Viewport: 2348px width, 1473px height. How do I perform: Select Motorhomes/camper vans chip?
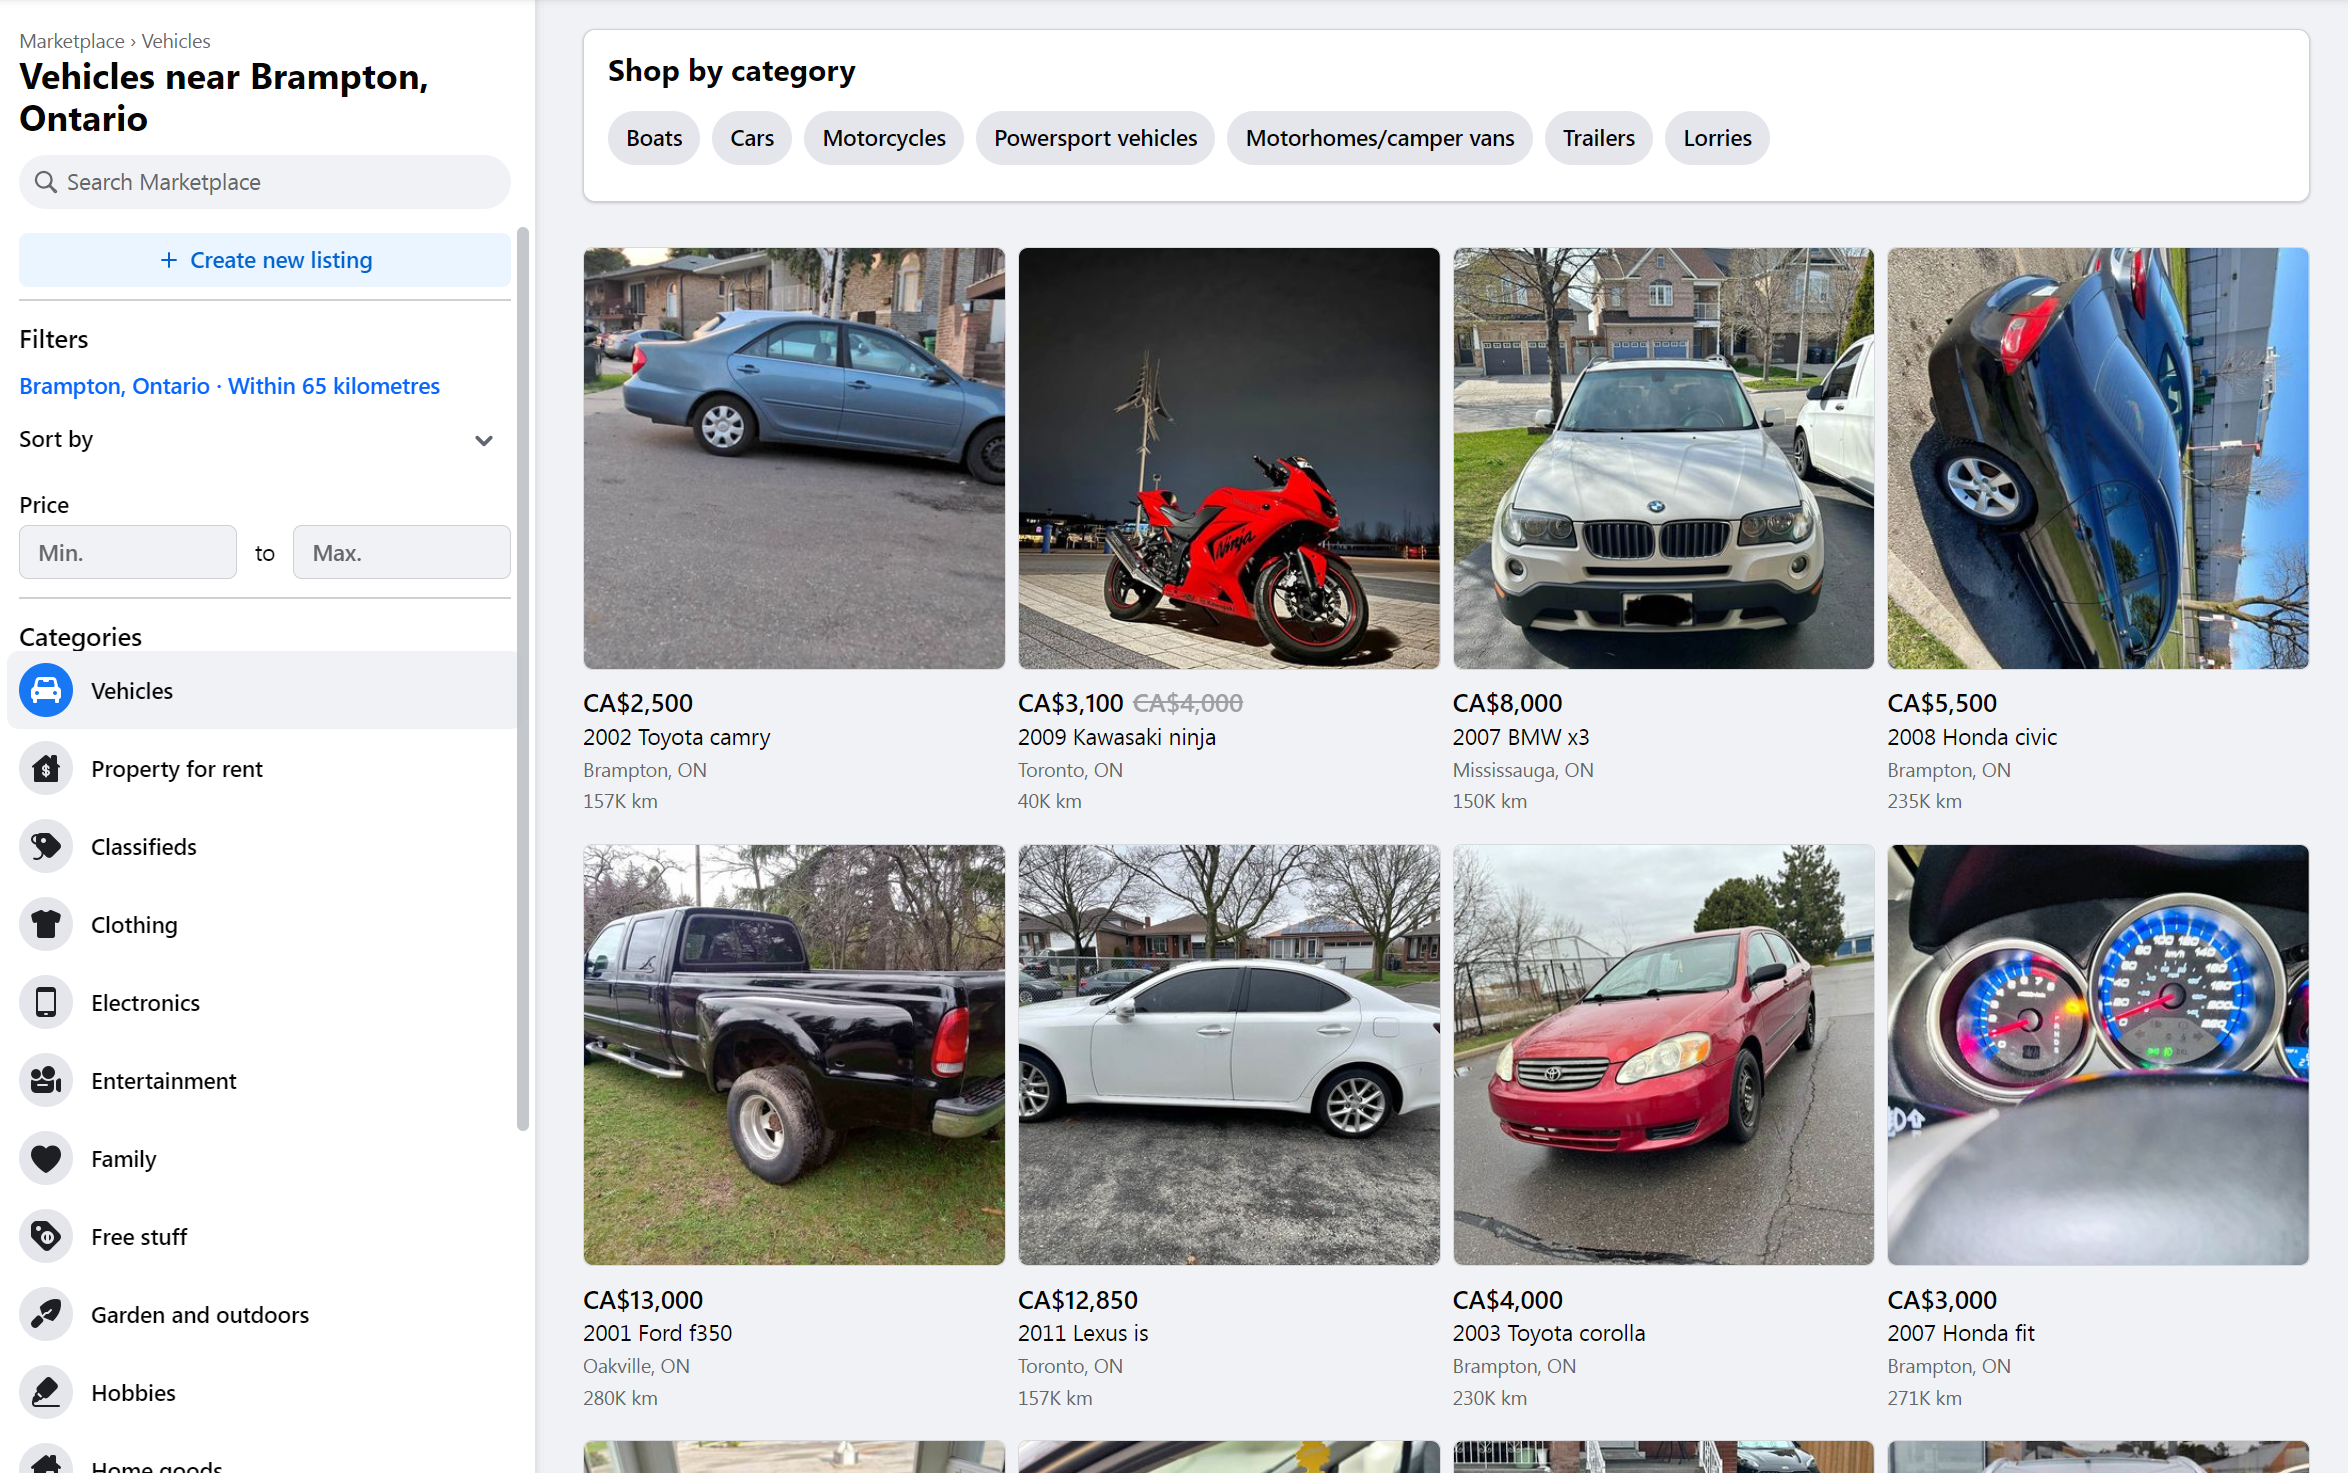point(1380,138)
